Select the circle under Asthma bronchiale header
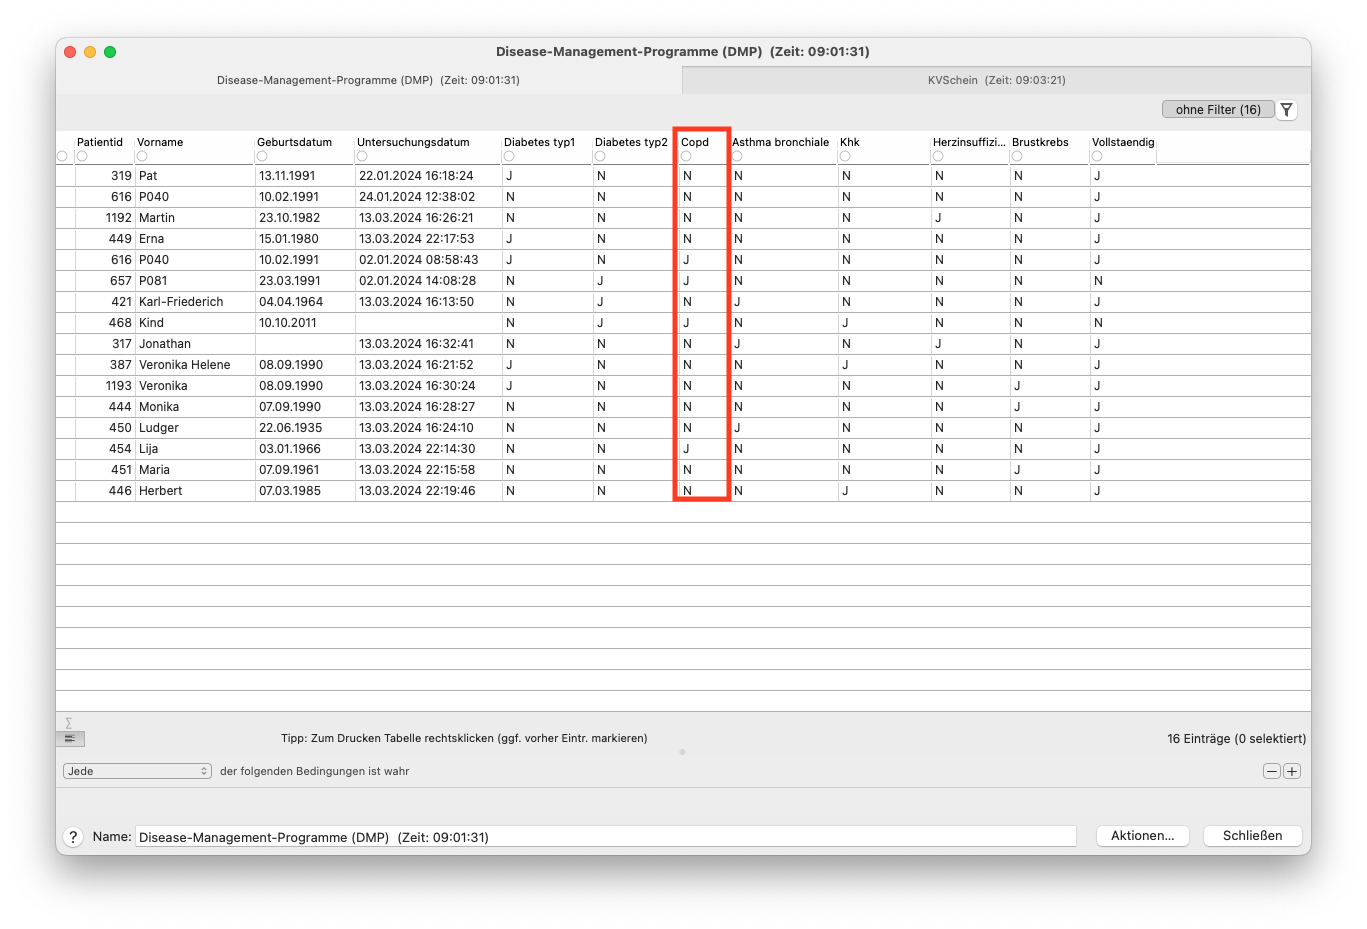1367x929 pixels. [x=737, y=156]
